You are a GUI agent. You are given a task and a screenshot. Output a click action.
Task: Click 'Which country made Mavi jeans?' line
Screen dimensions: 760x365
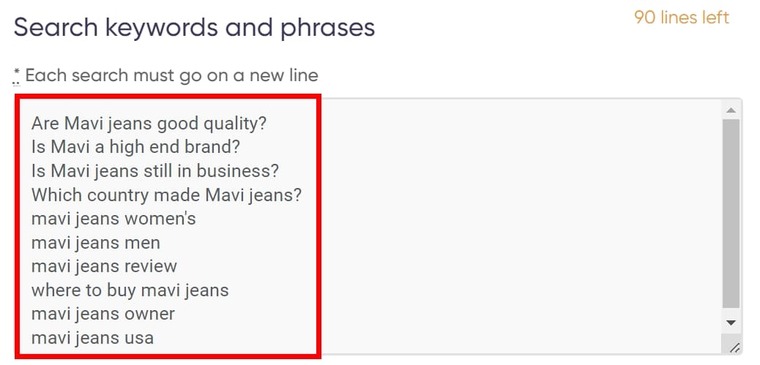166,195
